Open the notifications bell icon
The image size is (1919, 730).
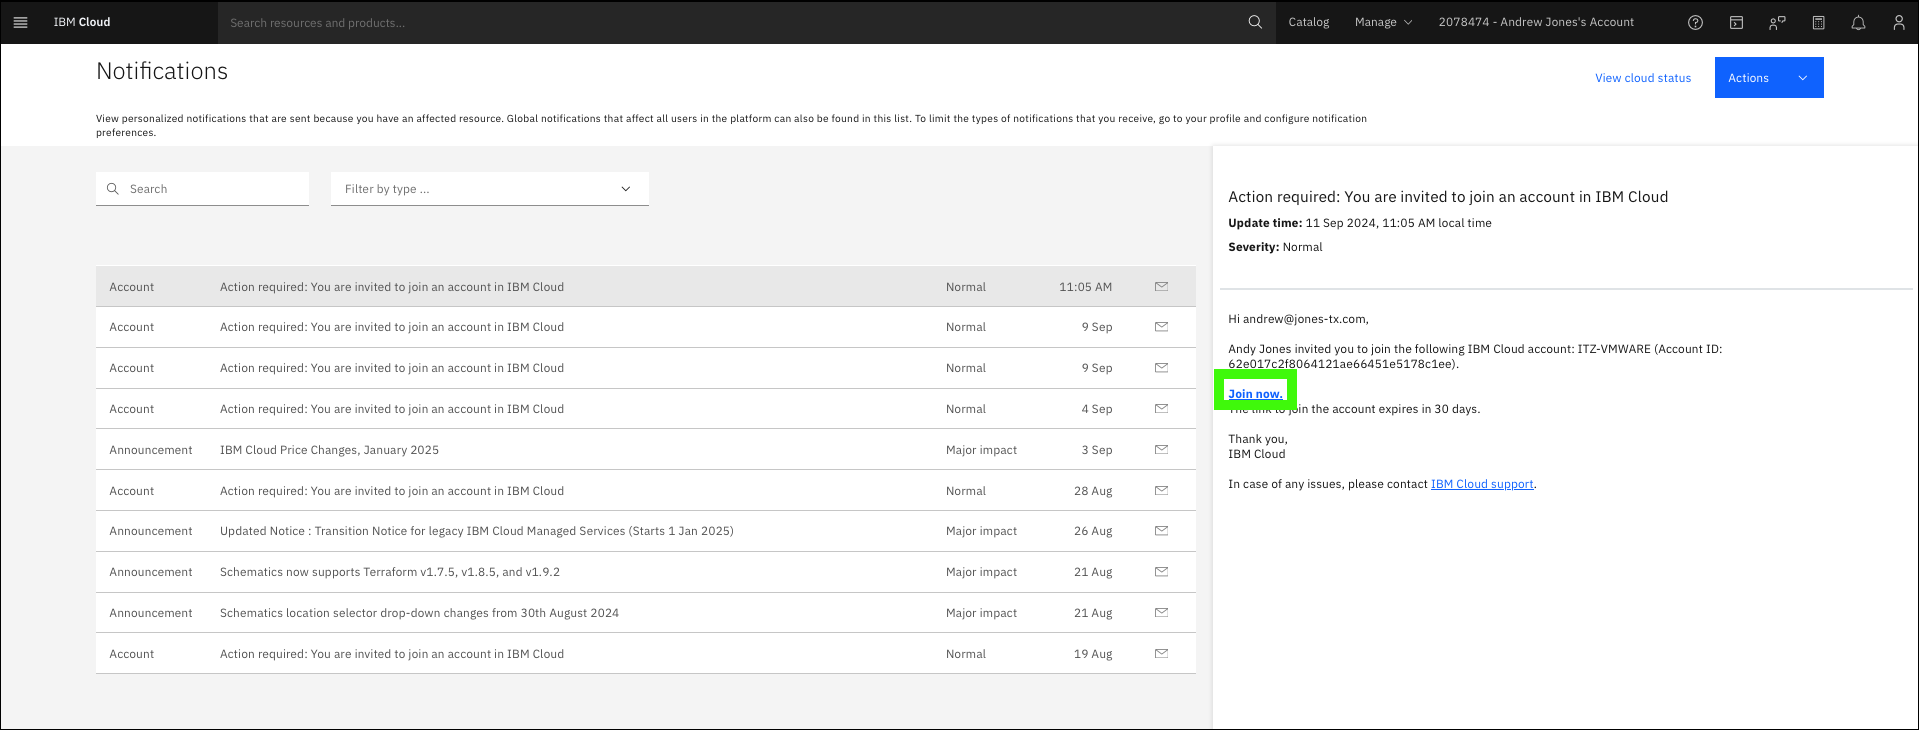(1858, 22)
